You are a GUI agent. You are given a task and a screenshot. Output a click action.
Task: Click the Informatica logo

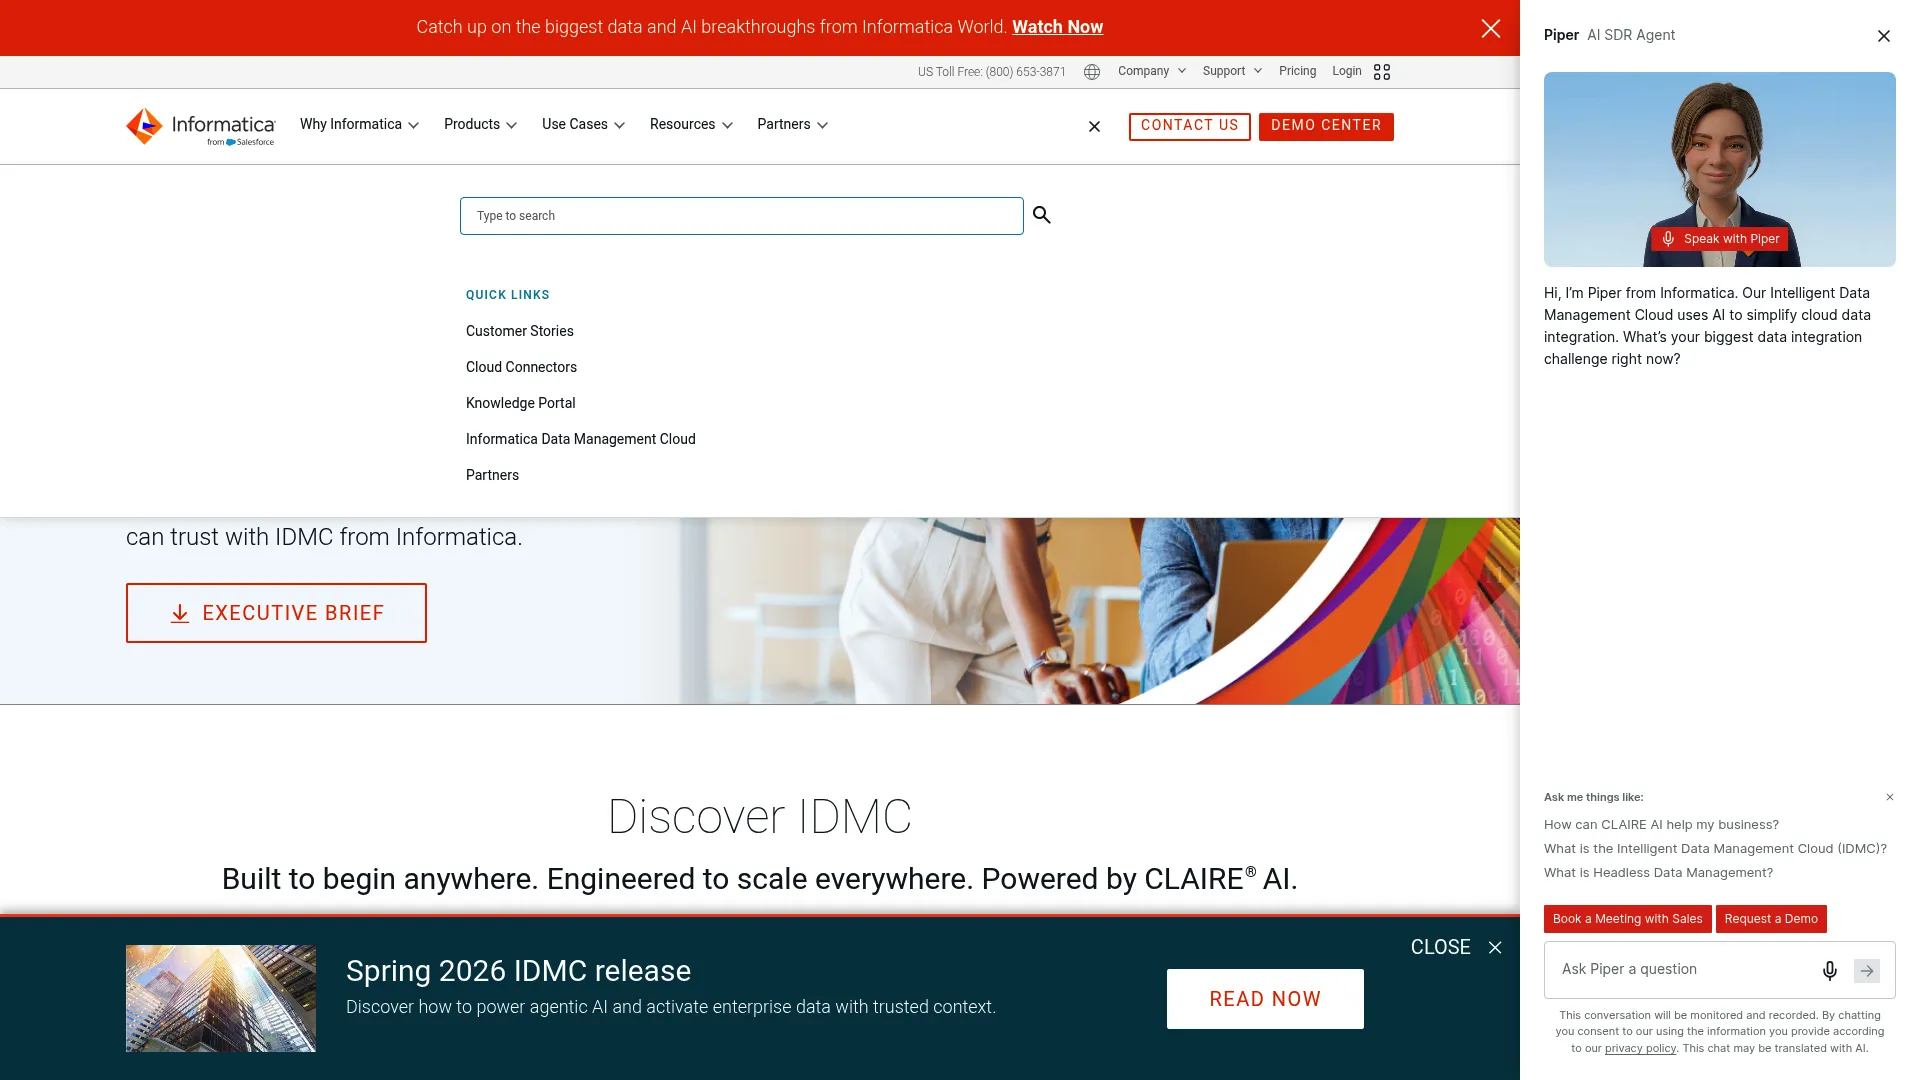pyautogui.click(x=200, y=126)
